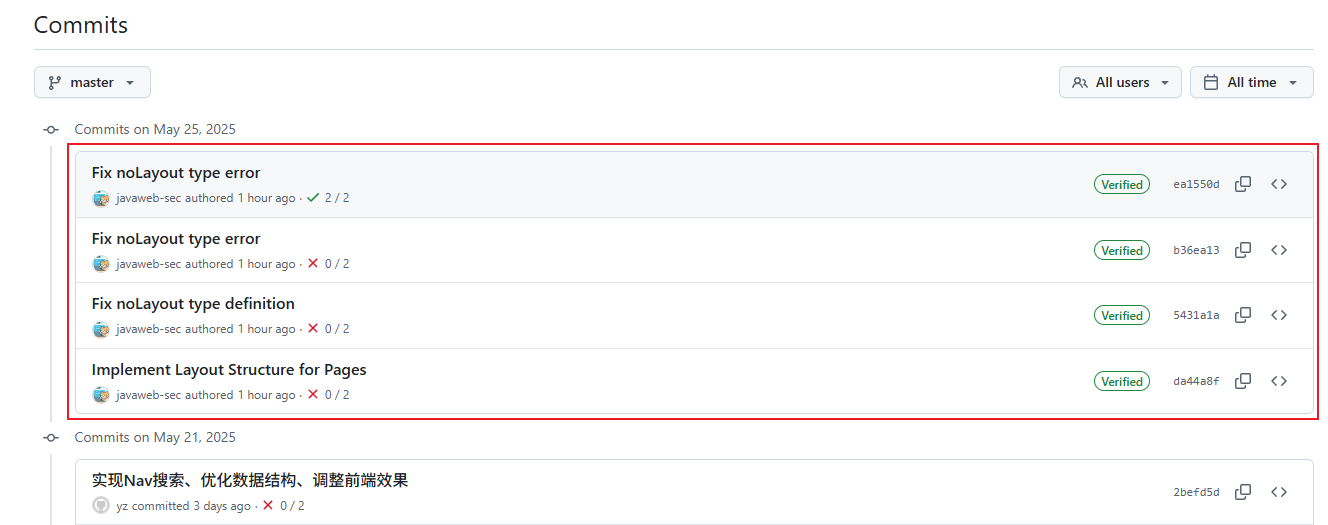Show failed 0 / 2 checks for b36ea13
Viewport: 1328px width, 525px height.
[328, 264]
